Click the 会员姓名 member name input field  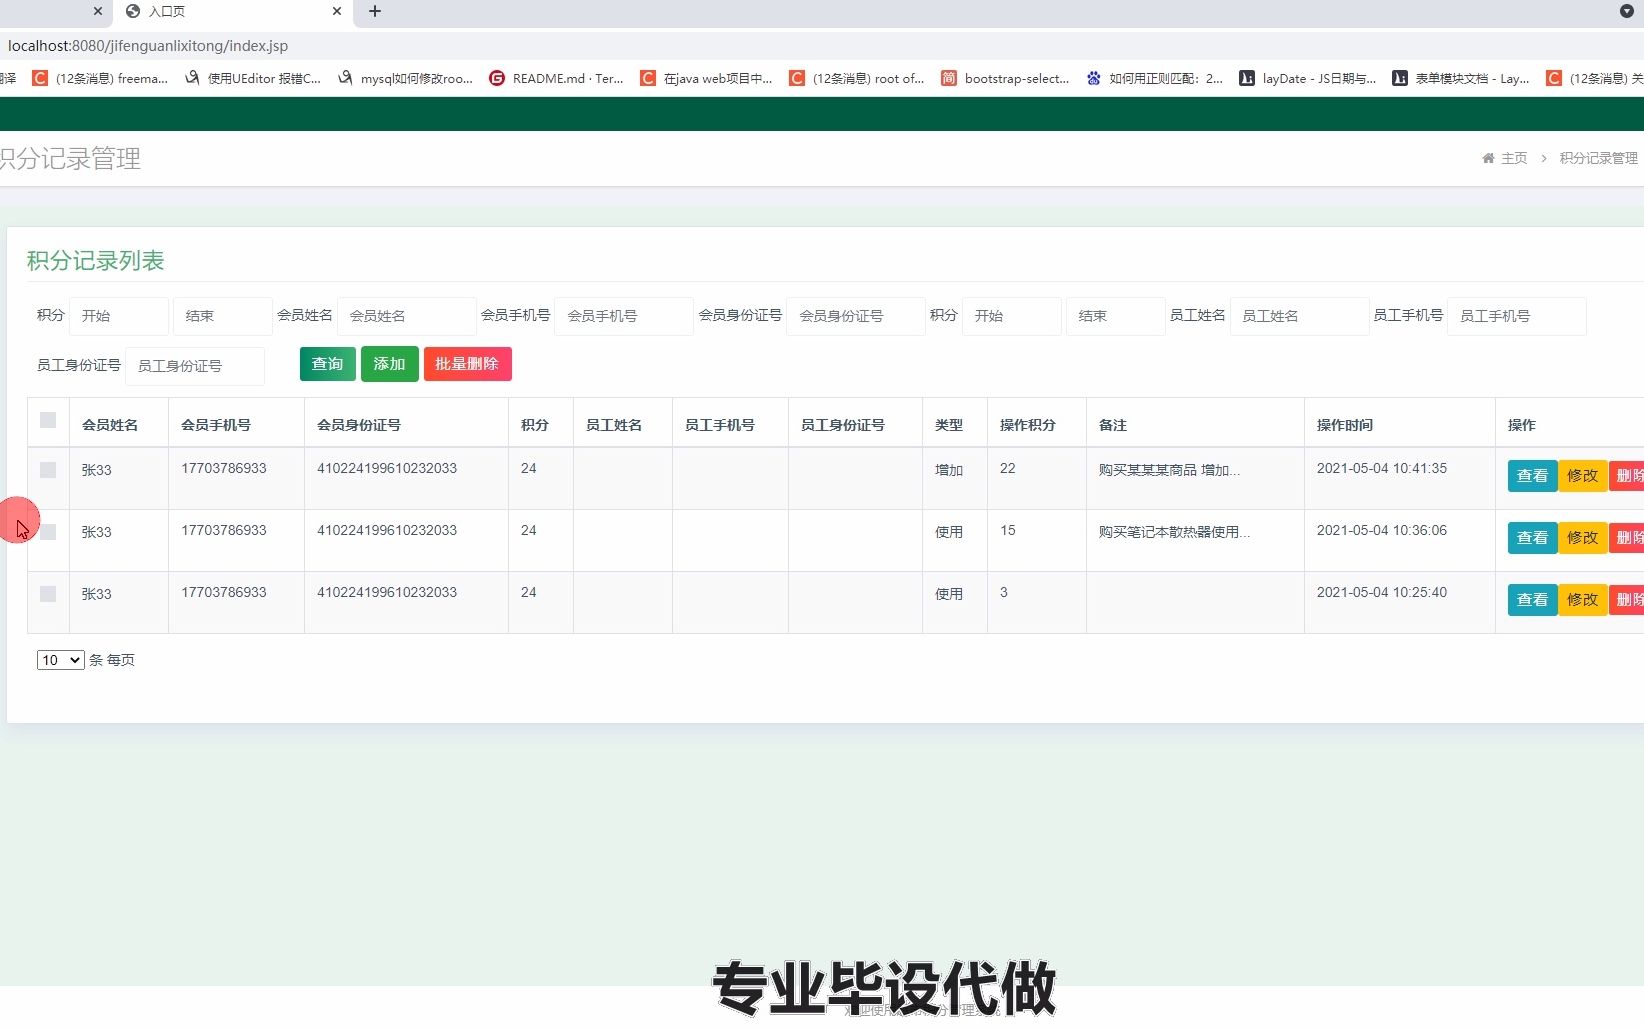pos(406,315)
